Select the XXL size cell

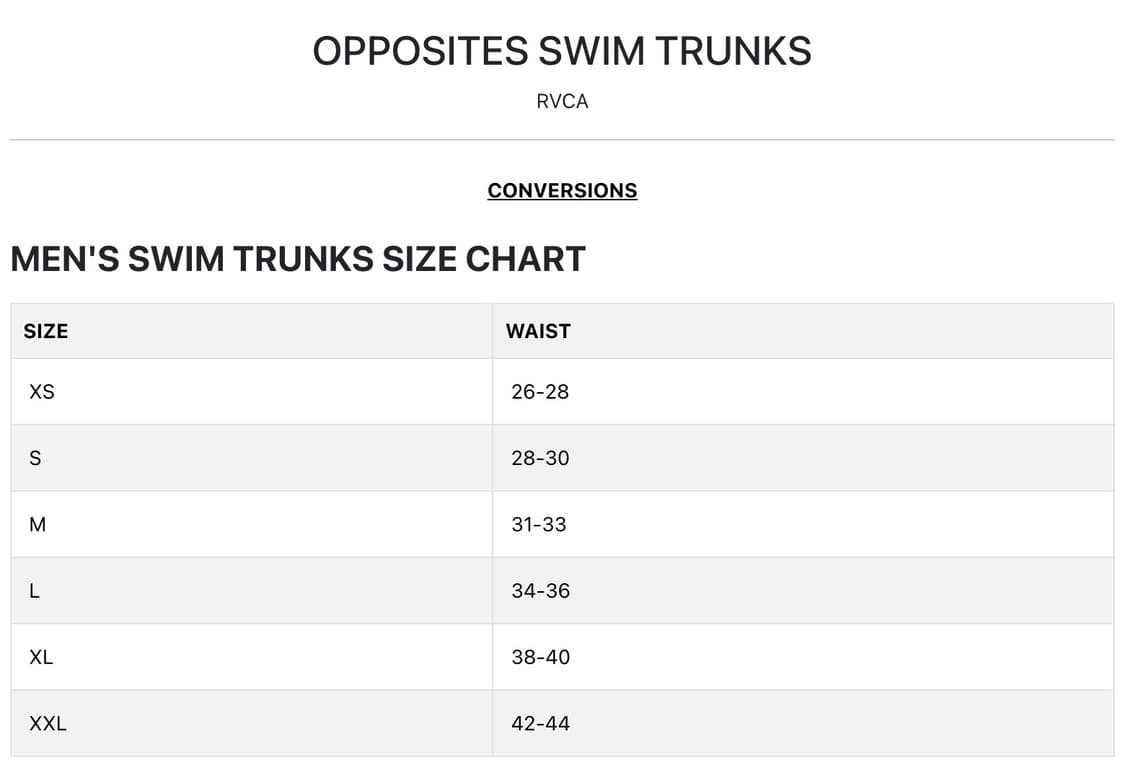pyautogui.click(x=252, y=723)
